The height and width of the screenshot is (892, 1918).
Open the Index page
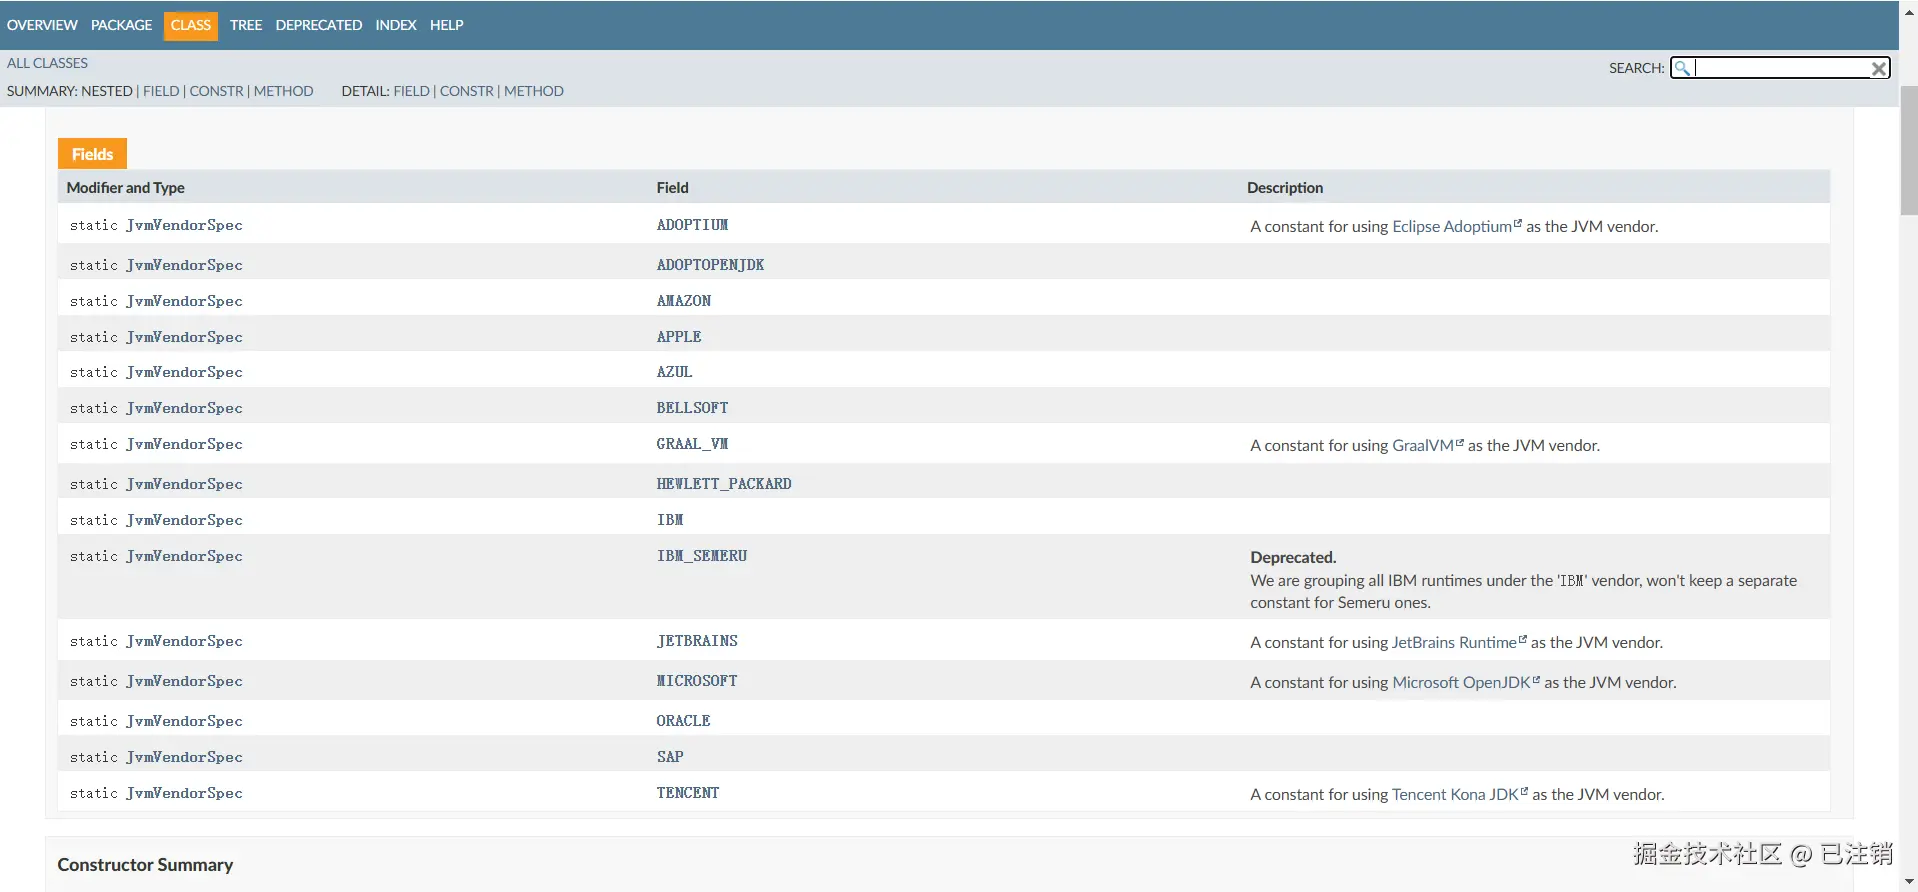(396, 25)
